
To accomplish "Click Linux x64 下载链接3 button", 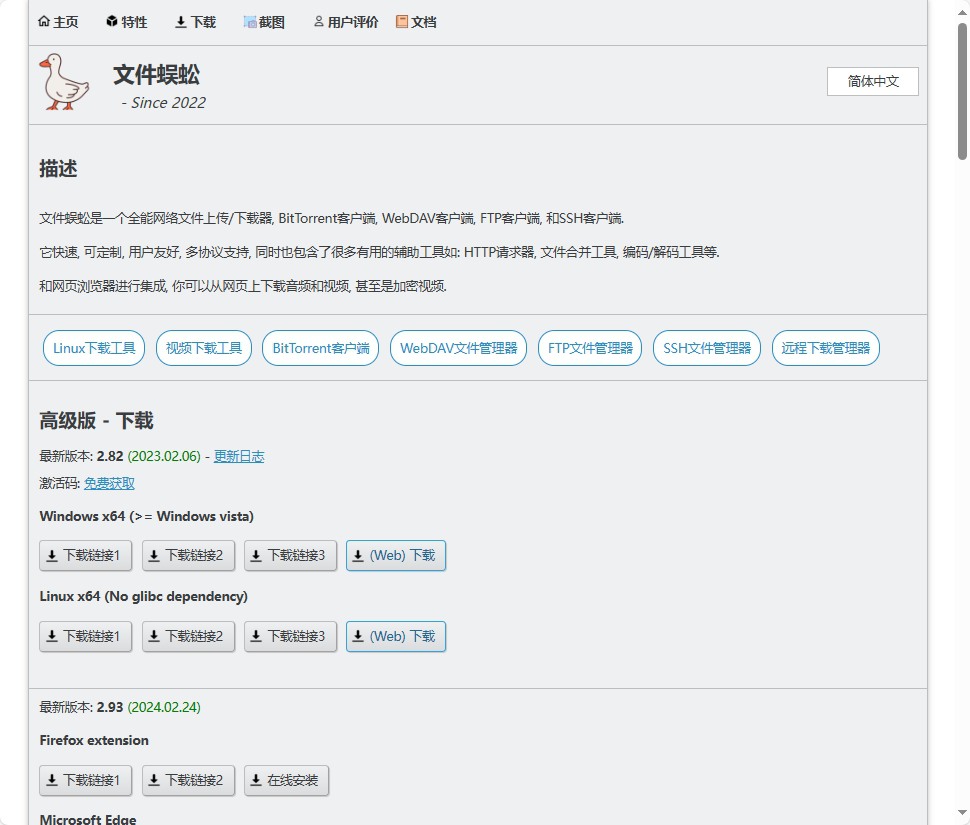I will (x=289, y=636).
